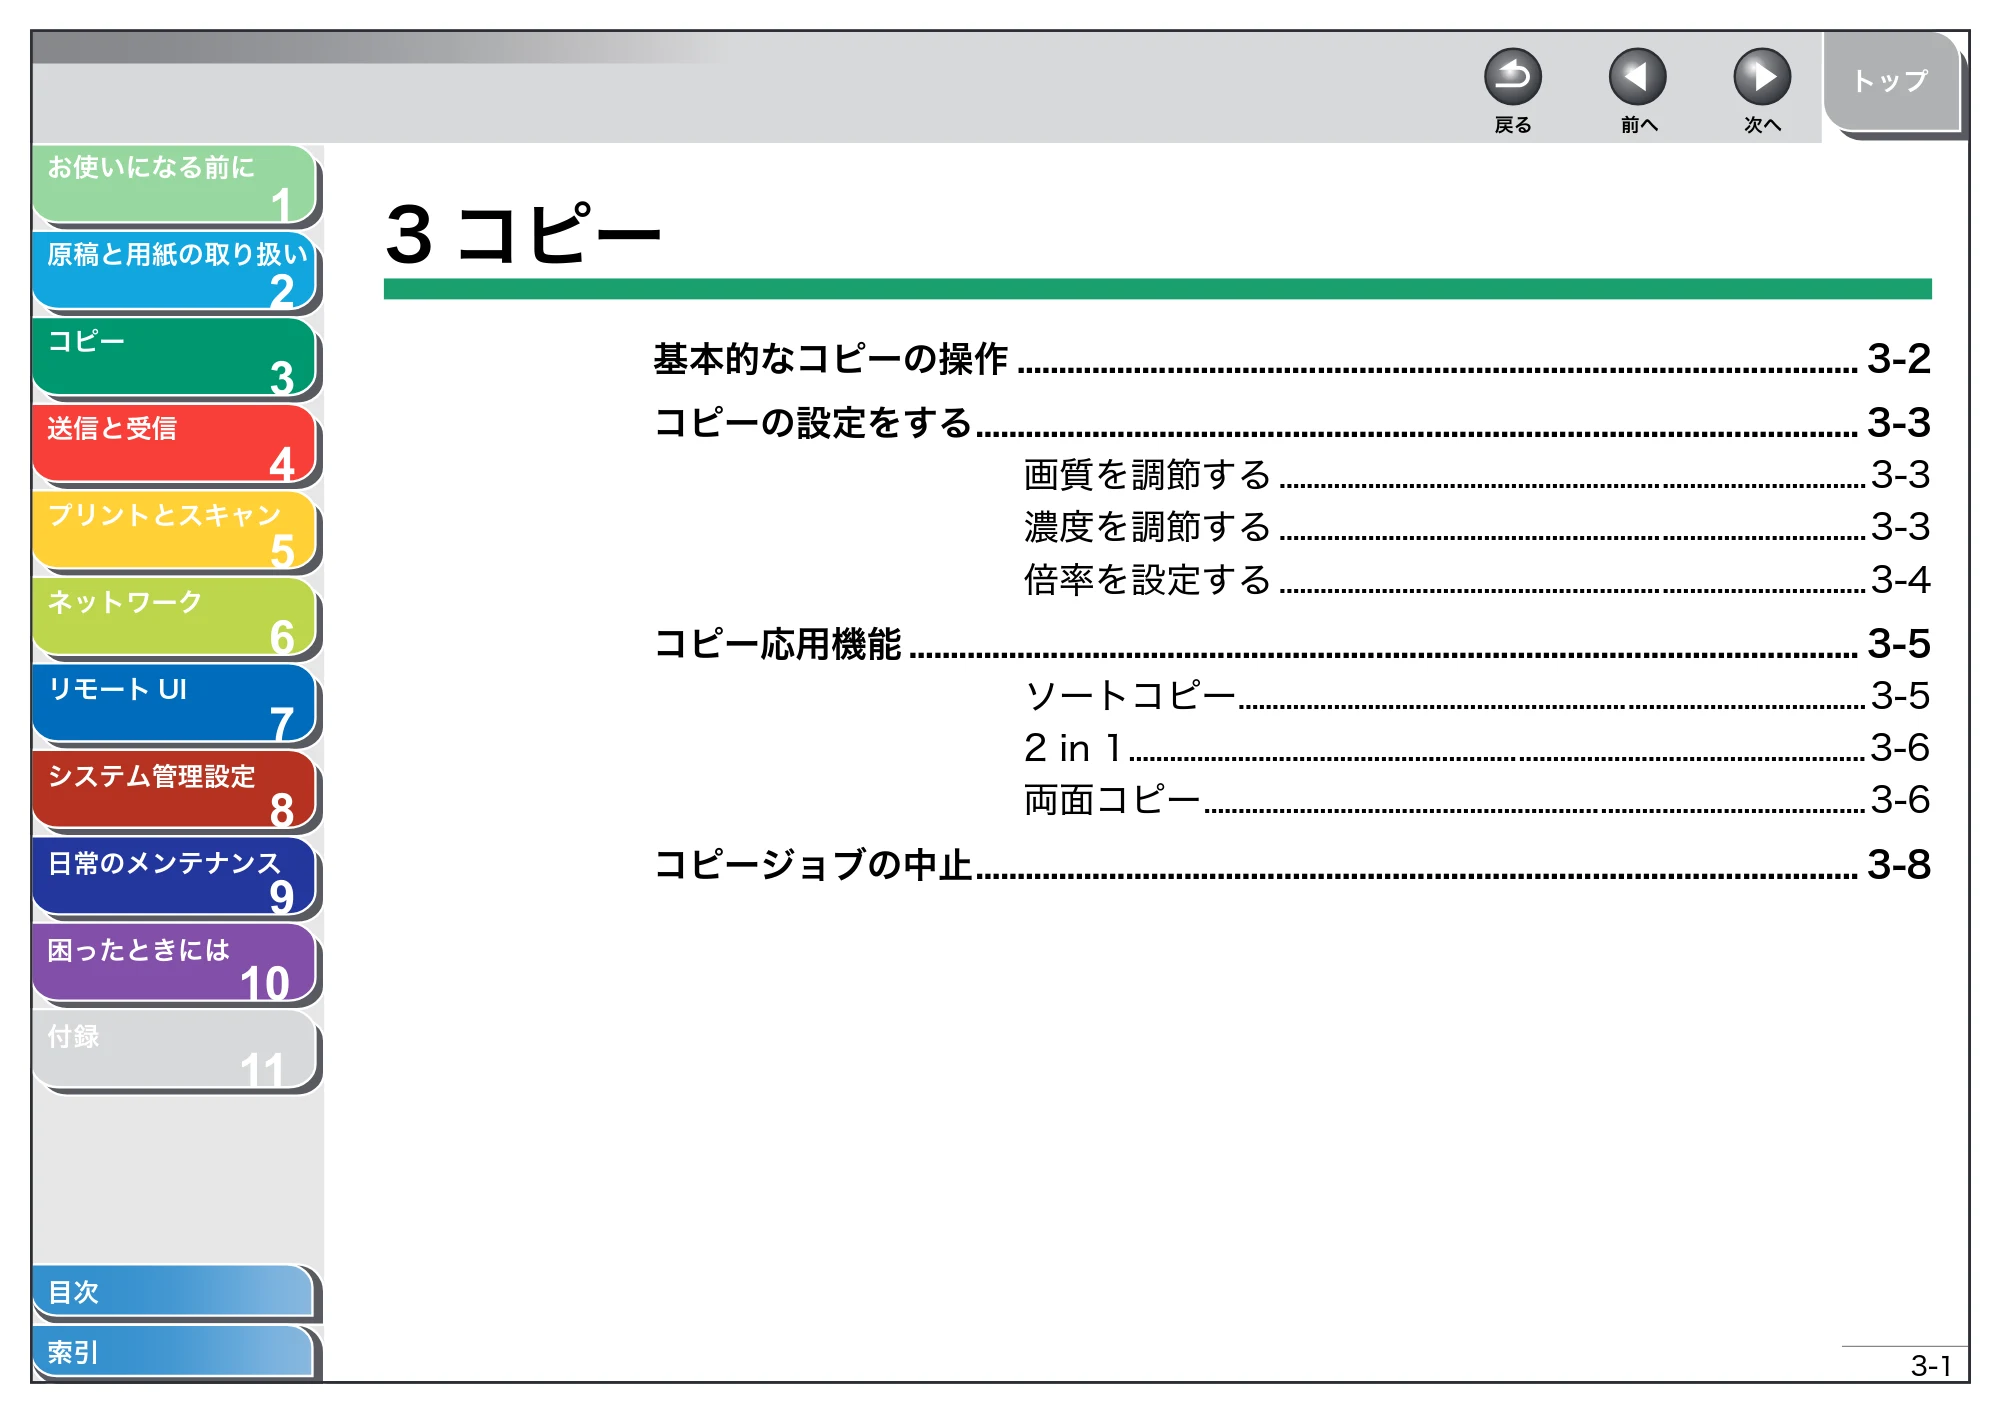2000x1414 pixels.
Task: Click the 戻る (back) arrow icon
Action: click(x=1512, y=77)
